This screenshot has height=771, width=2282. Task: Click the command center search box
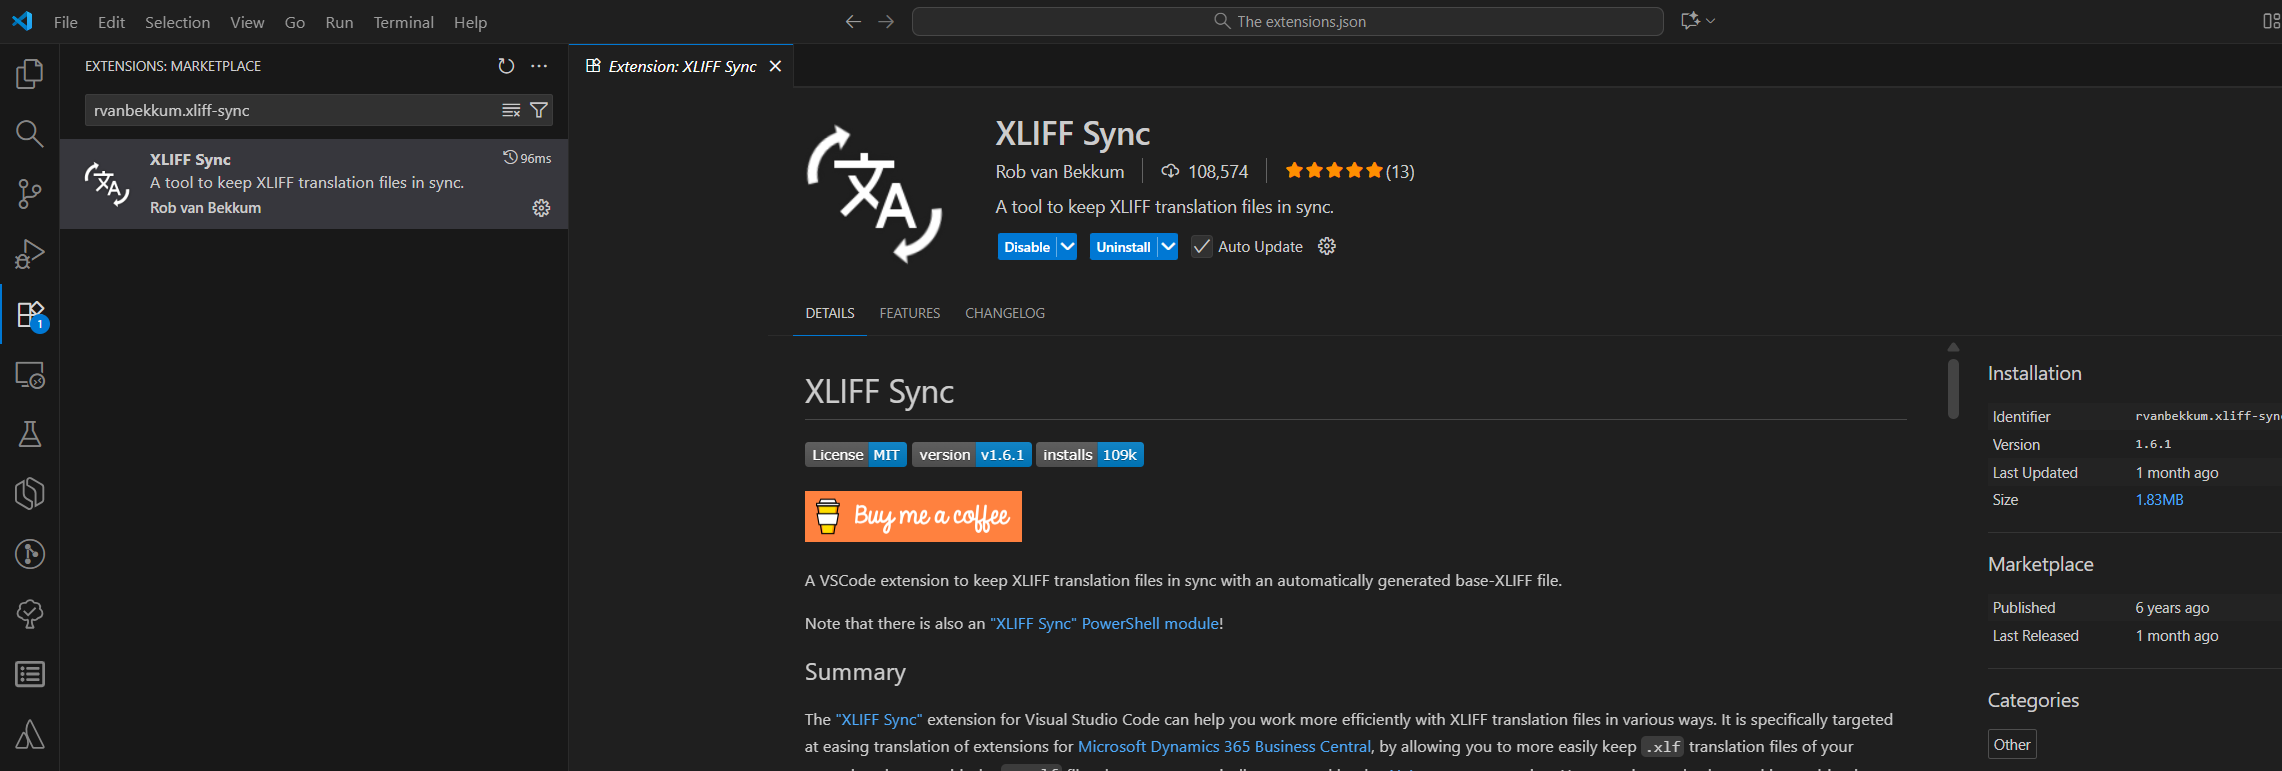1288,21
